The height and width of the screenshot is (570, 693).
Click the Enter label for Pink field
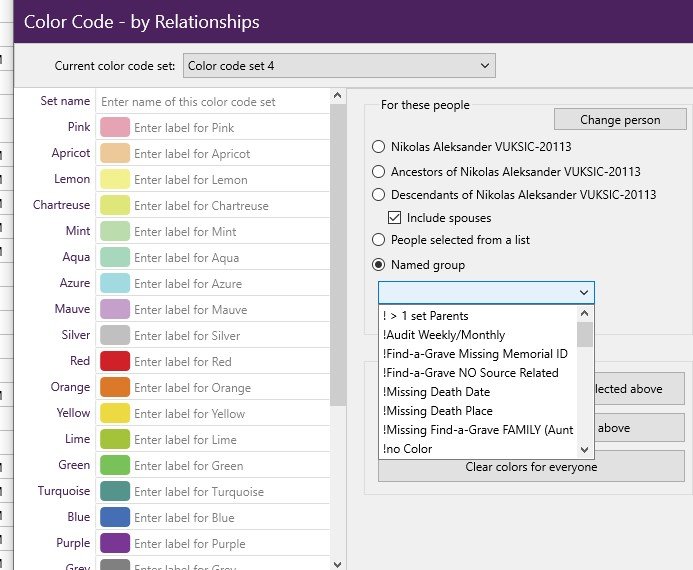(x=231, y=128)
